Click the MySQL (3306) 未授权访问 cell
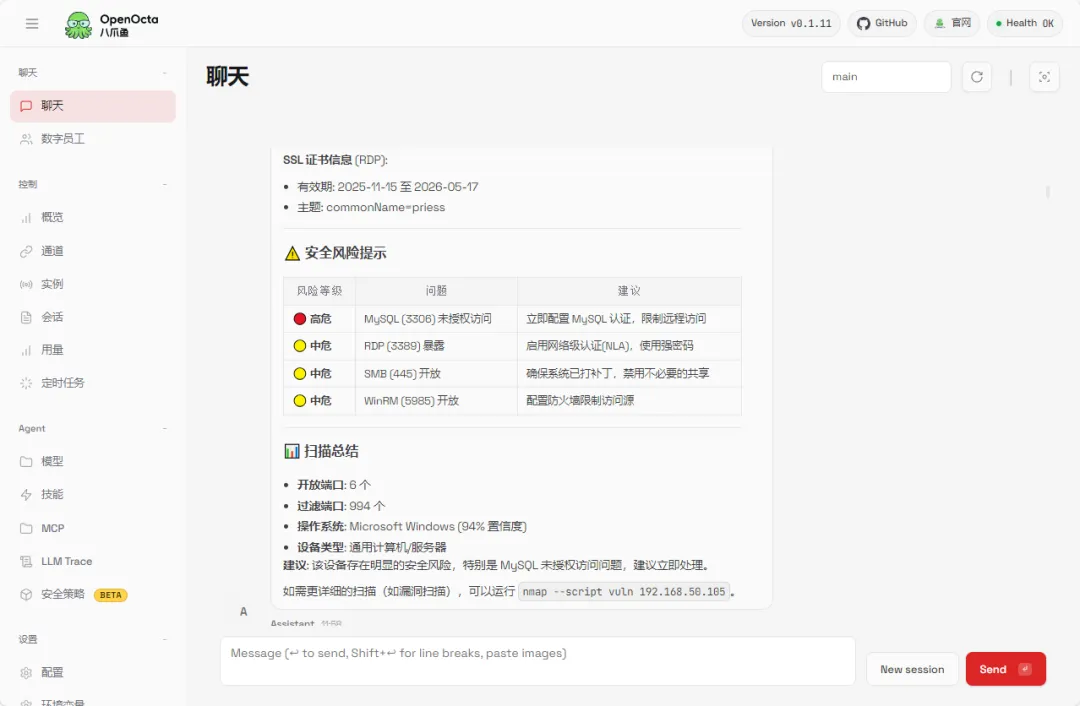Screen dimensions: 1080x706 coord(436,319)
